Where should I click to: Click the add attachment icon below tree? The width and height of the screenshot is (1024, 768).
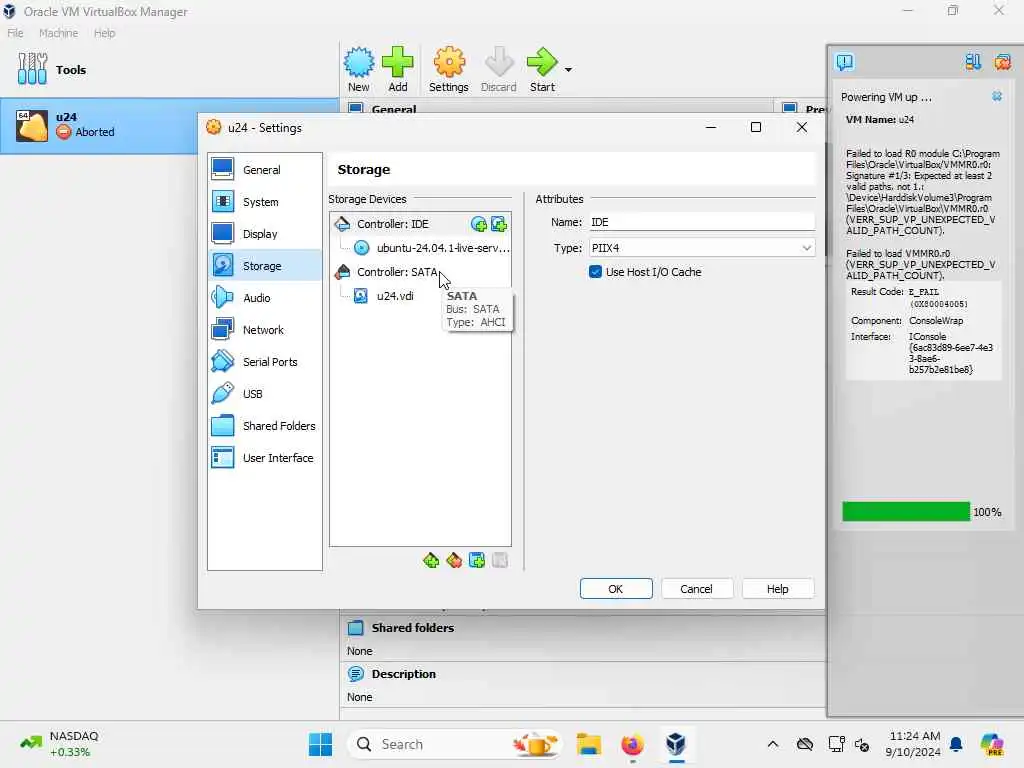click(477, 560)
